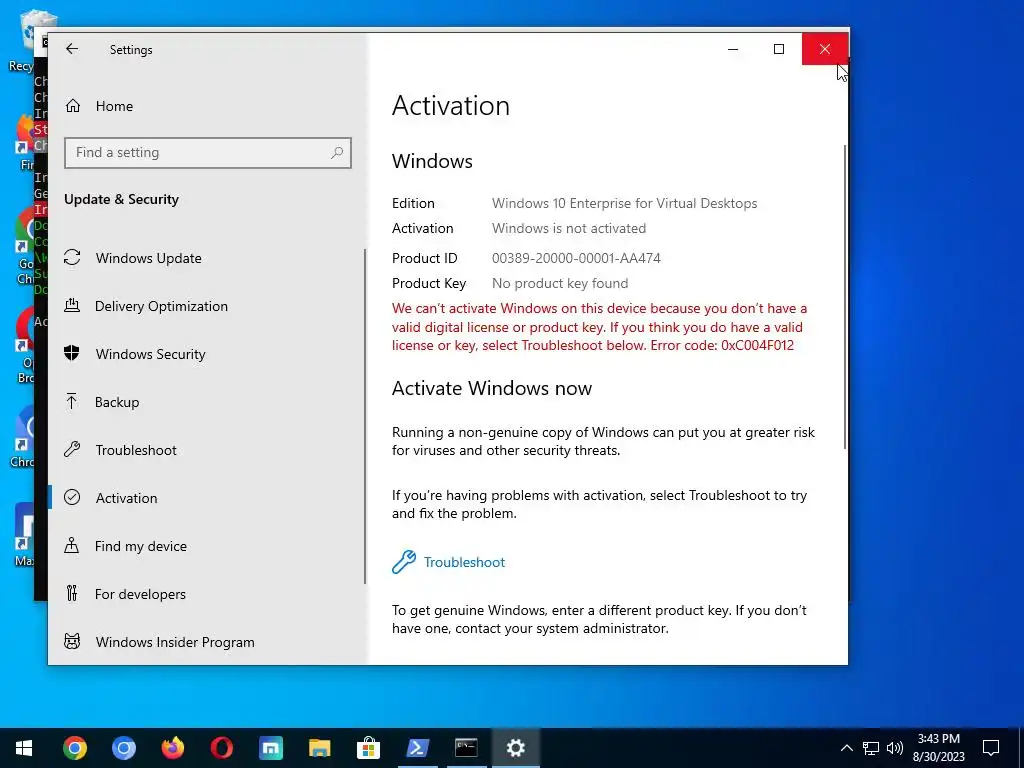Select the Windows Security shield icon
Screen dimensions: 1024x768
pos(72,353)
